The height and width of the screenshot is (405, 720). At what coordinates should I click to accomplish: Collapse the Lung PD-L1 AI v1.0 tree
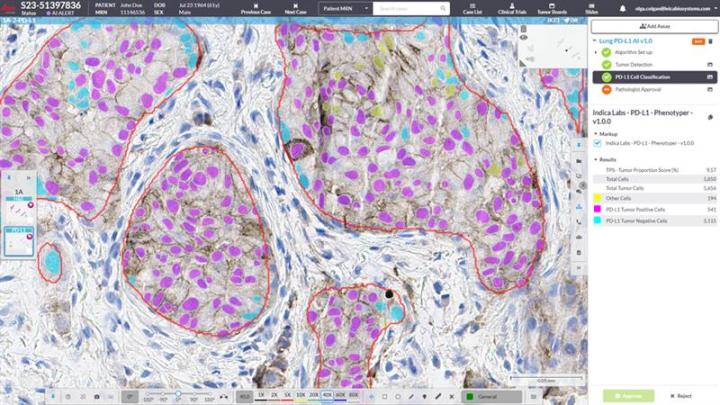tap(595, 41)
